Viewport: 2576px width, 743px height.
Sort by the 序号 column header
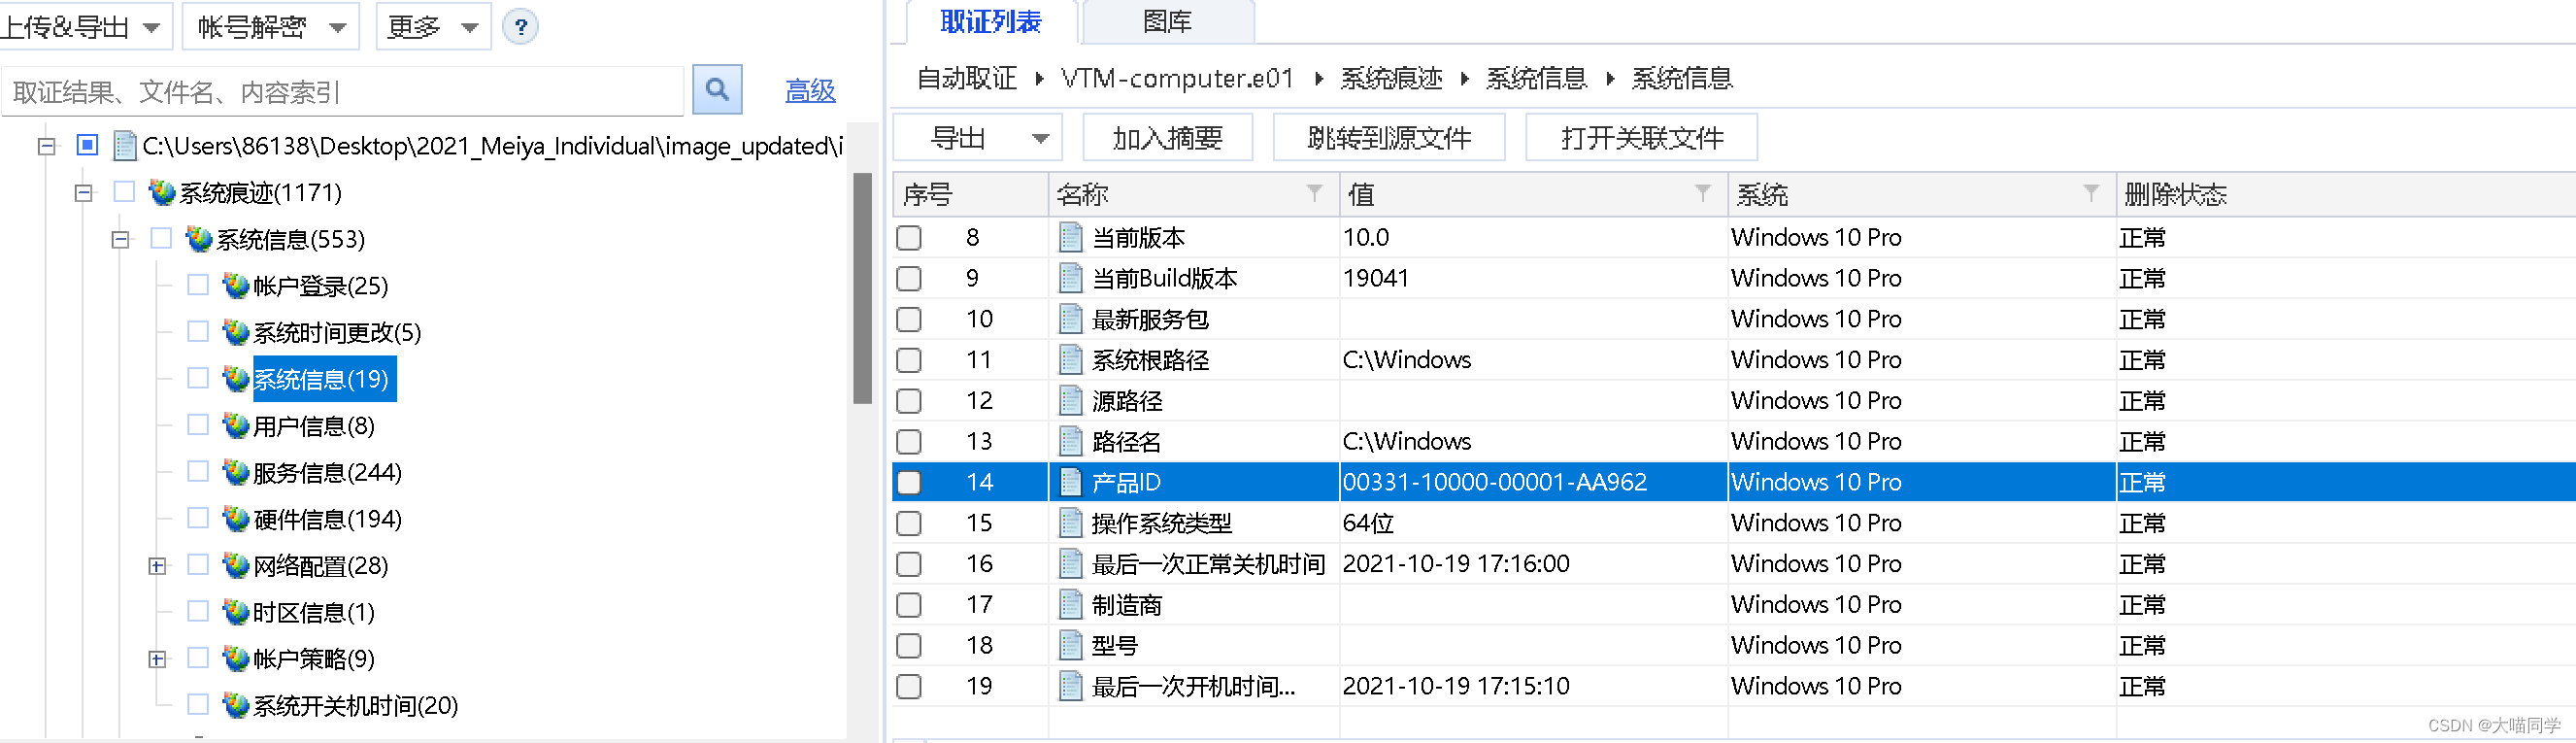[x=970, y=194]
